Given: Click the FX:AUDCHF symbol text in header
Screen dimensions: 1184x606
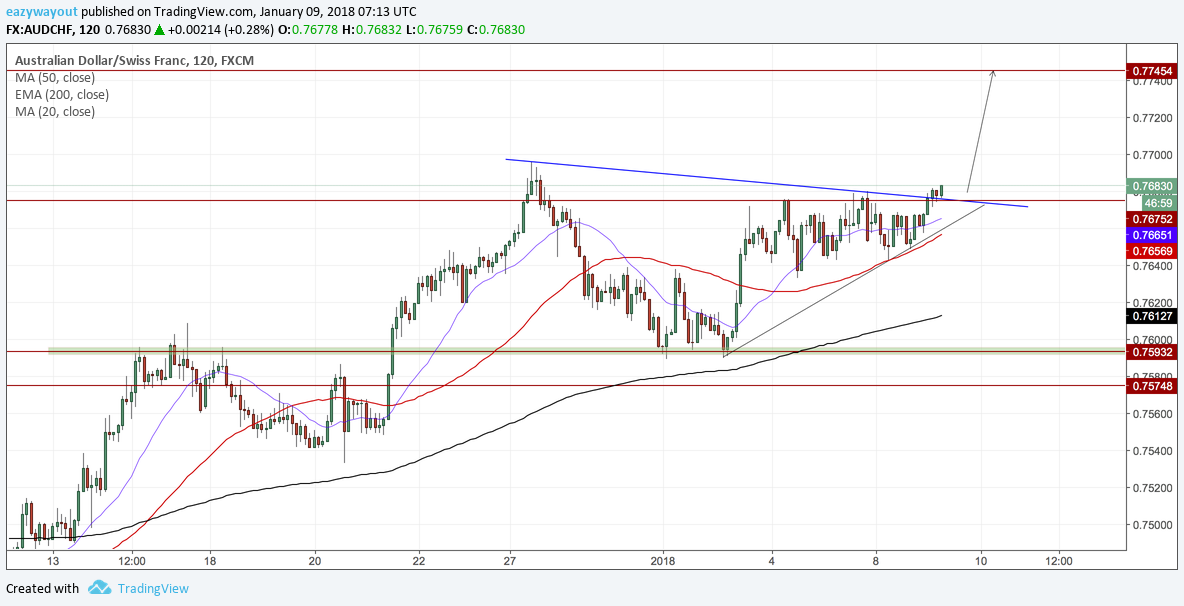Looking at the screenshot, I should click(39, 29).
